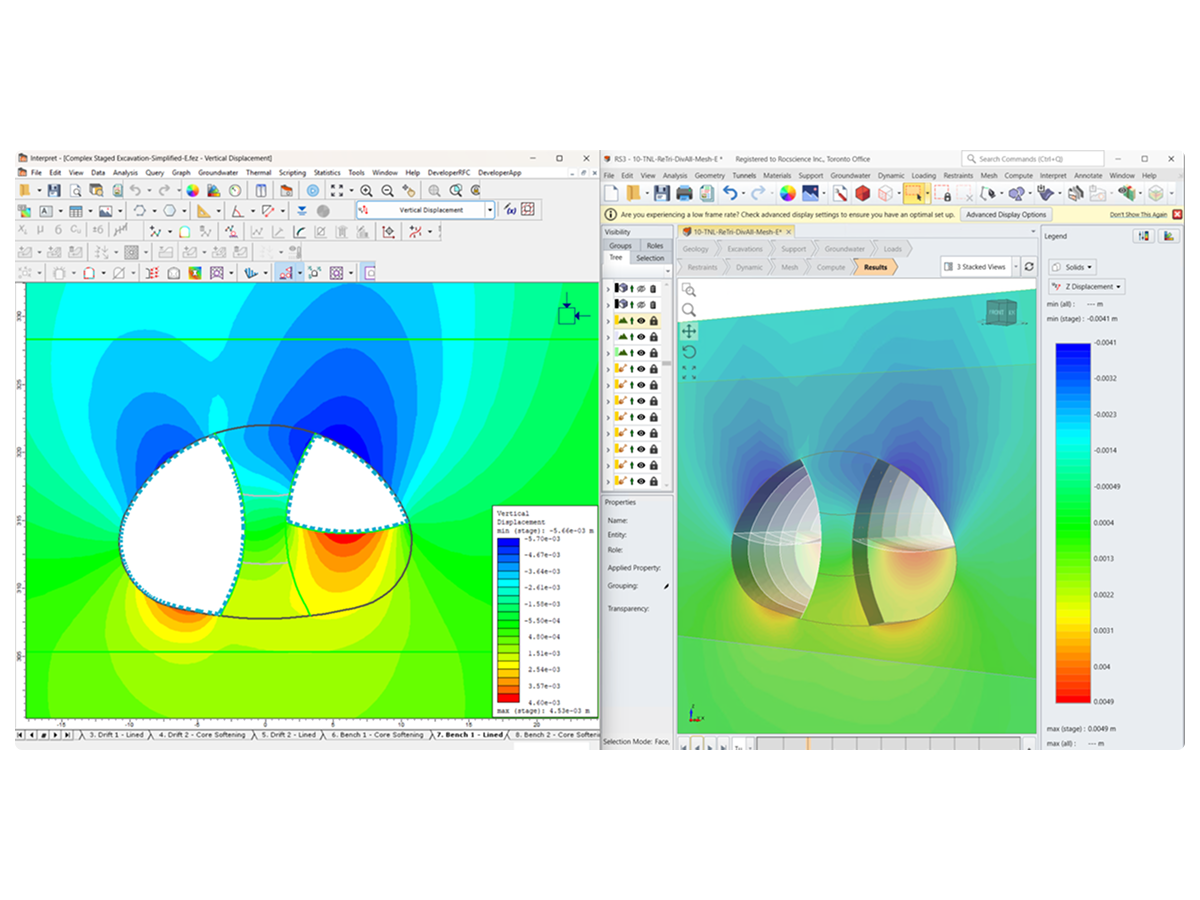Unlock the padlock on the first excavation tree item
Viewport: 1200px width, 900px height.
pos(653,369)
